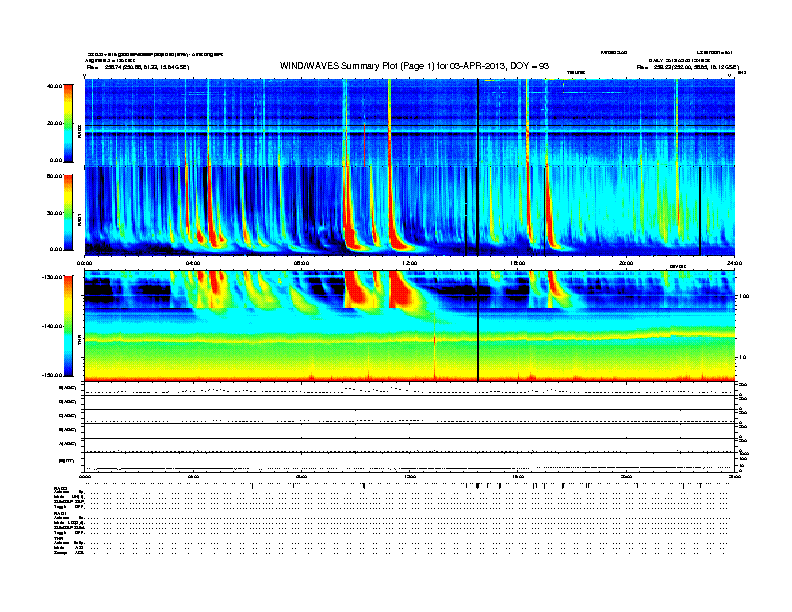Screen dimensions: 792x612
Task: Click the 40.00 label on RAD2 scale
Action: pyautogui.click(x=54, y=86)
